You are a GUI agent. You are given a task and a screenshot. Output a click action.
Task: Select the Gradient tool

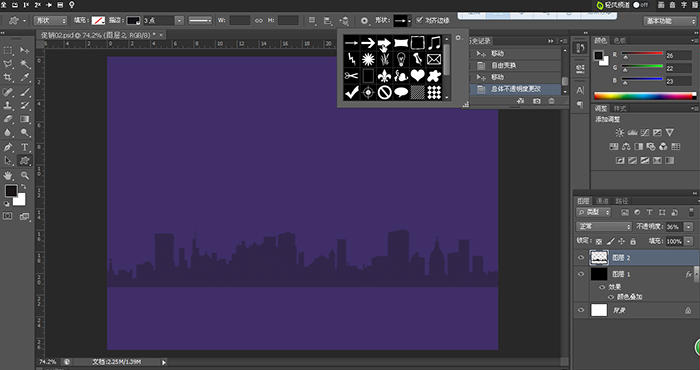click(x=25, y=119)
